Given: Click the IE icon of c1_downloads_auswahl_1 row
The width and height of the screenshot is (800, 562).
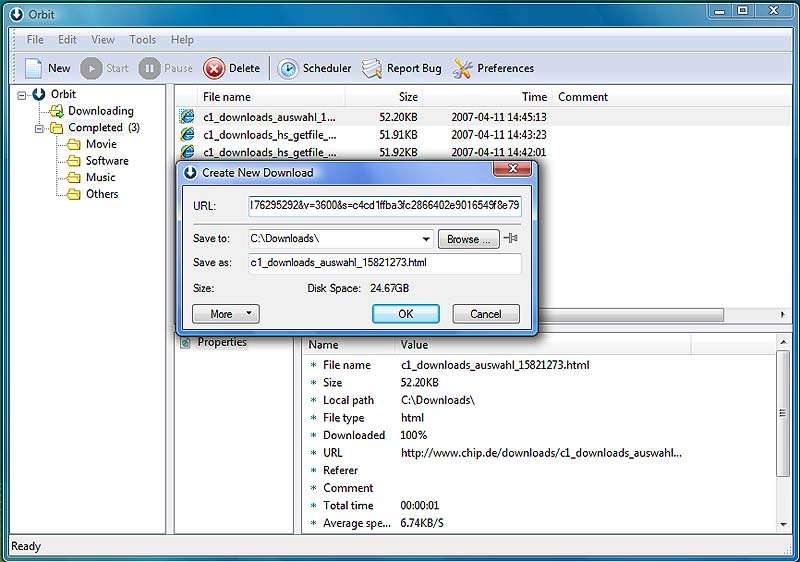Looking at the screenshot, I should [x=187, y=117].
